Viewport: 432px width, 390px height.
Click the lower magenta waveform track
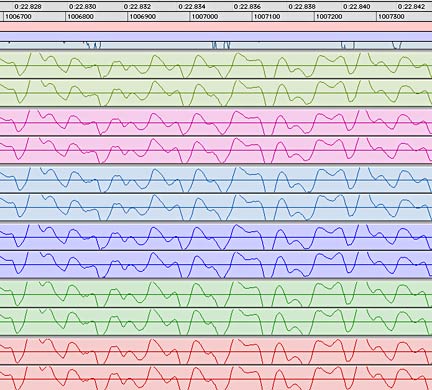216,150
